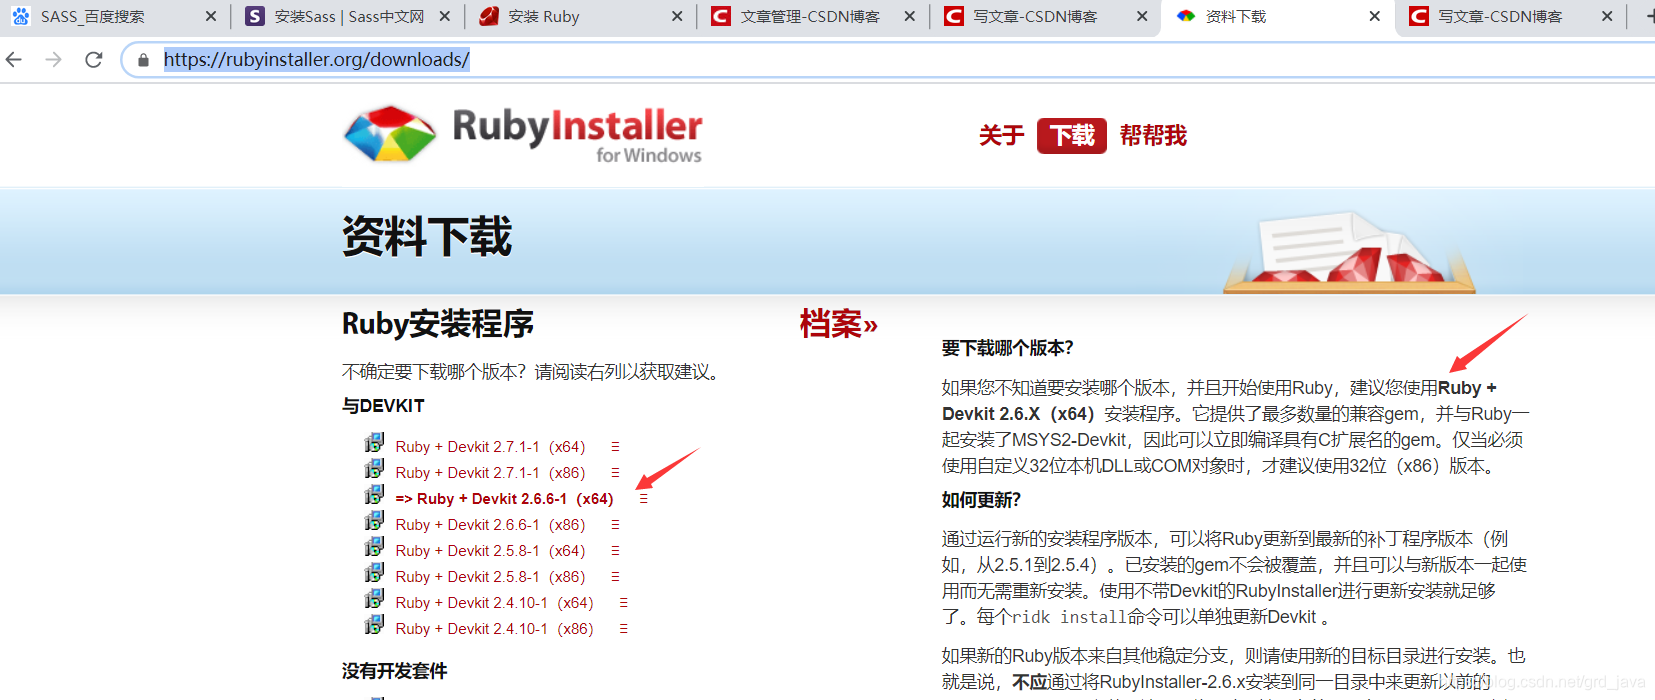The image size is (1655, 700).
Task: Close the SASS_百度搜索 tab
Action: coord(210,17)
